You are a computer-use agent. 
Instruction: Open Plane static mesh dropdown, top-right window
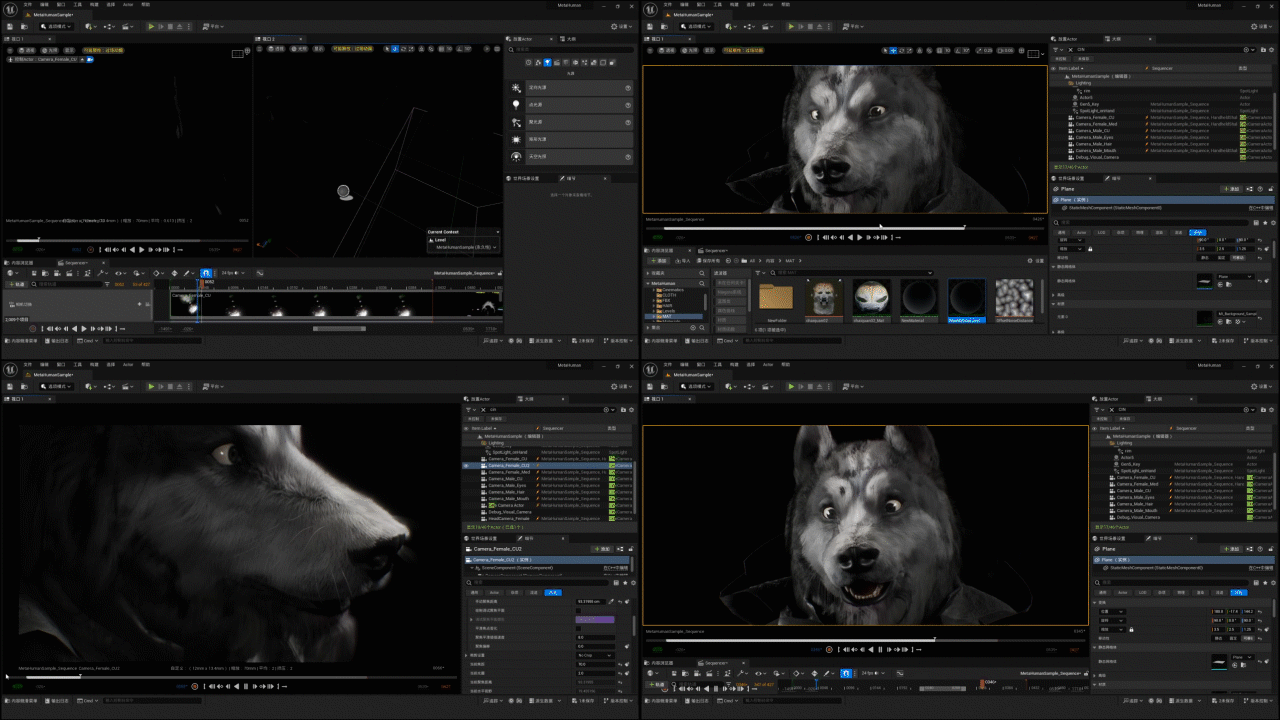[x=1235, y=277]
